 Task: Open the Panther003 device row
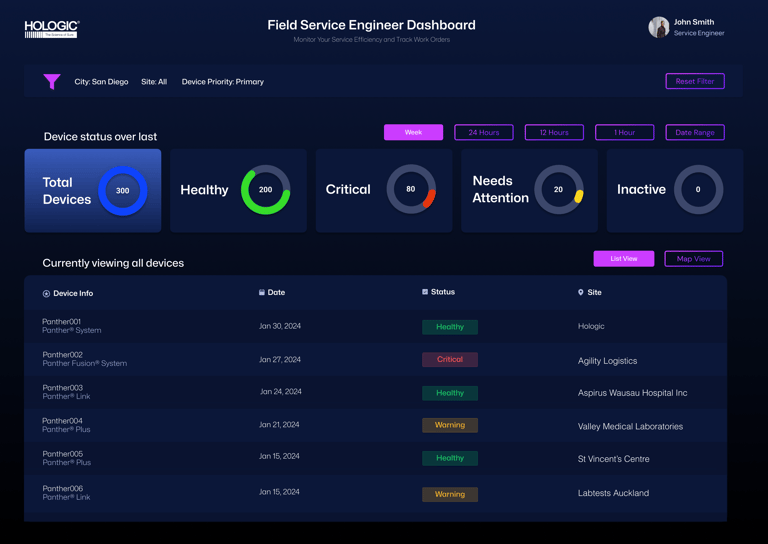[376, 392]
